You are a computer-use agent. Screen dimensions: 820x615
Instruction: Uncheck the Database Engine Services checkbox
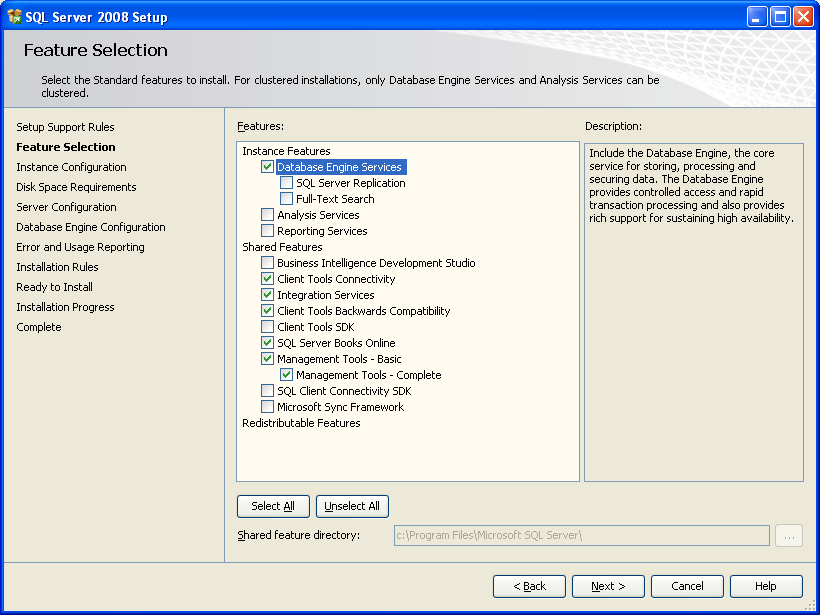(x=267, y=167)
